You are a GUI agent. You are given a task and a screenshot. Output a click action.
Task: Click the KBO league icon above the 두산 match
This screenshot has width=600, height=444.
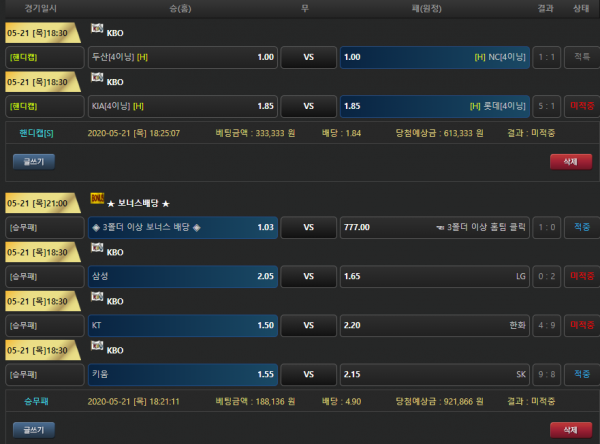[x=97, y=31]
